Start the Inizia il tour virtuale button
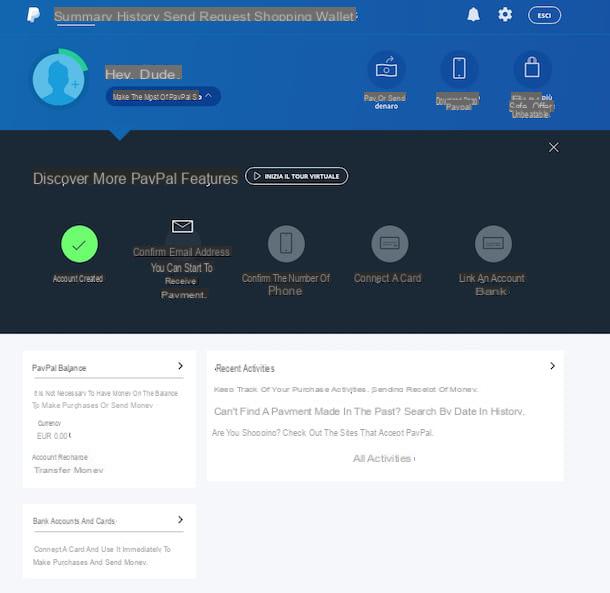Image resolution: width=610 pixels, height=593 pixels. click(x=296, y=176)
